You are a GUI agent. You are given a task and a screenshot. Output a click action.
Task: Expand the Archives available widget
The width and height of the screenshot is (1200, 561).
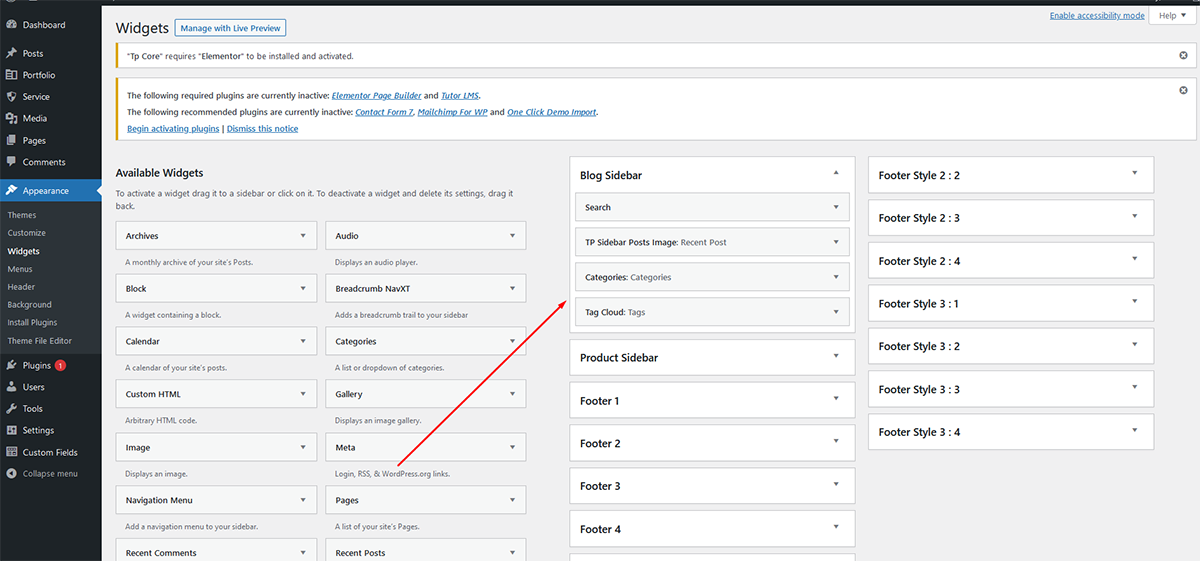tap(303, 236)
